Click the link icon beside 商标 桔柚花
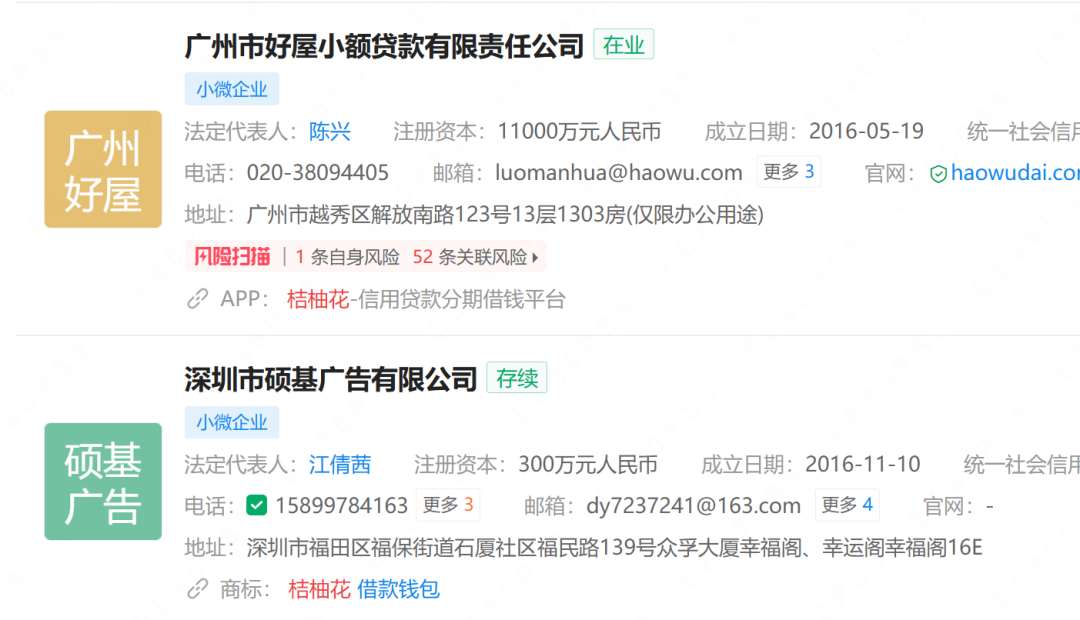The height and width of the screenshot is (620, 1080). (x=198, y=589)
